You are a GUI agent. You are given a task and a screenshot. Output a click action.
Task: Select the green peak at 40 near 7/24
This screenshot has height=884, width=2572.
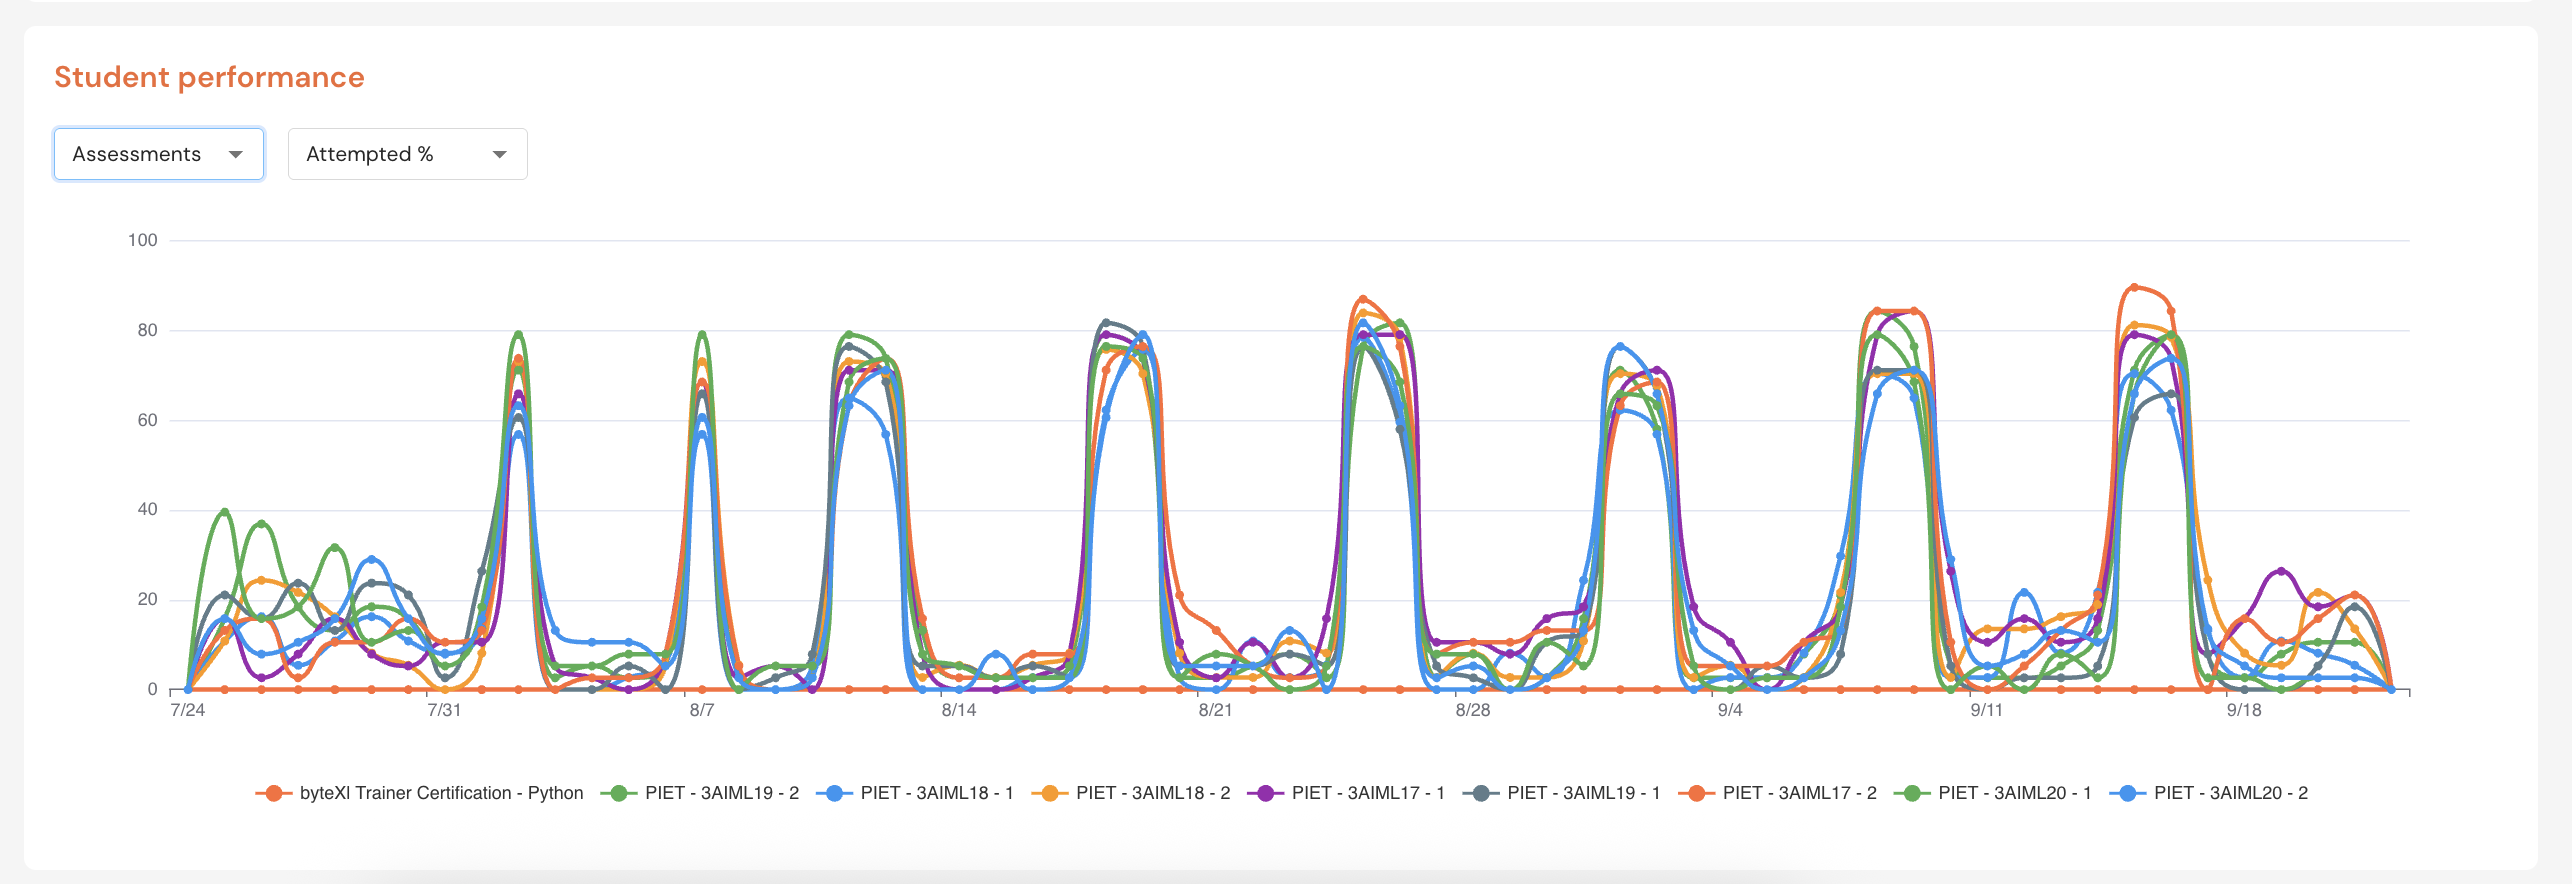pyautogui.click(x=225, y=512)
